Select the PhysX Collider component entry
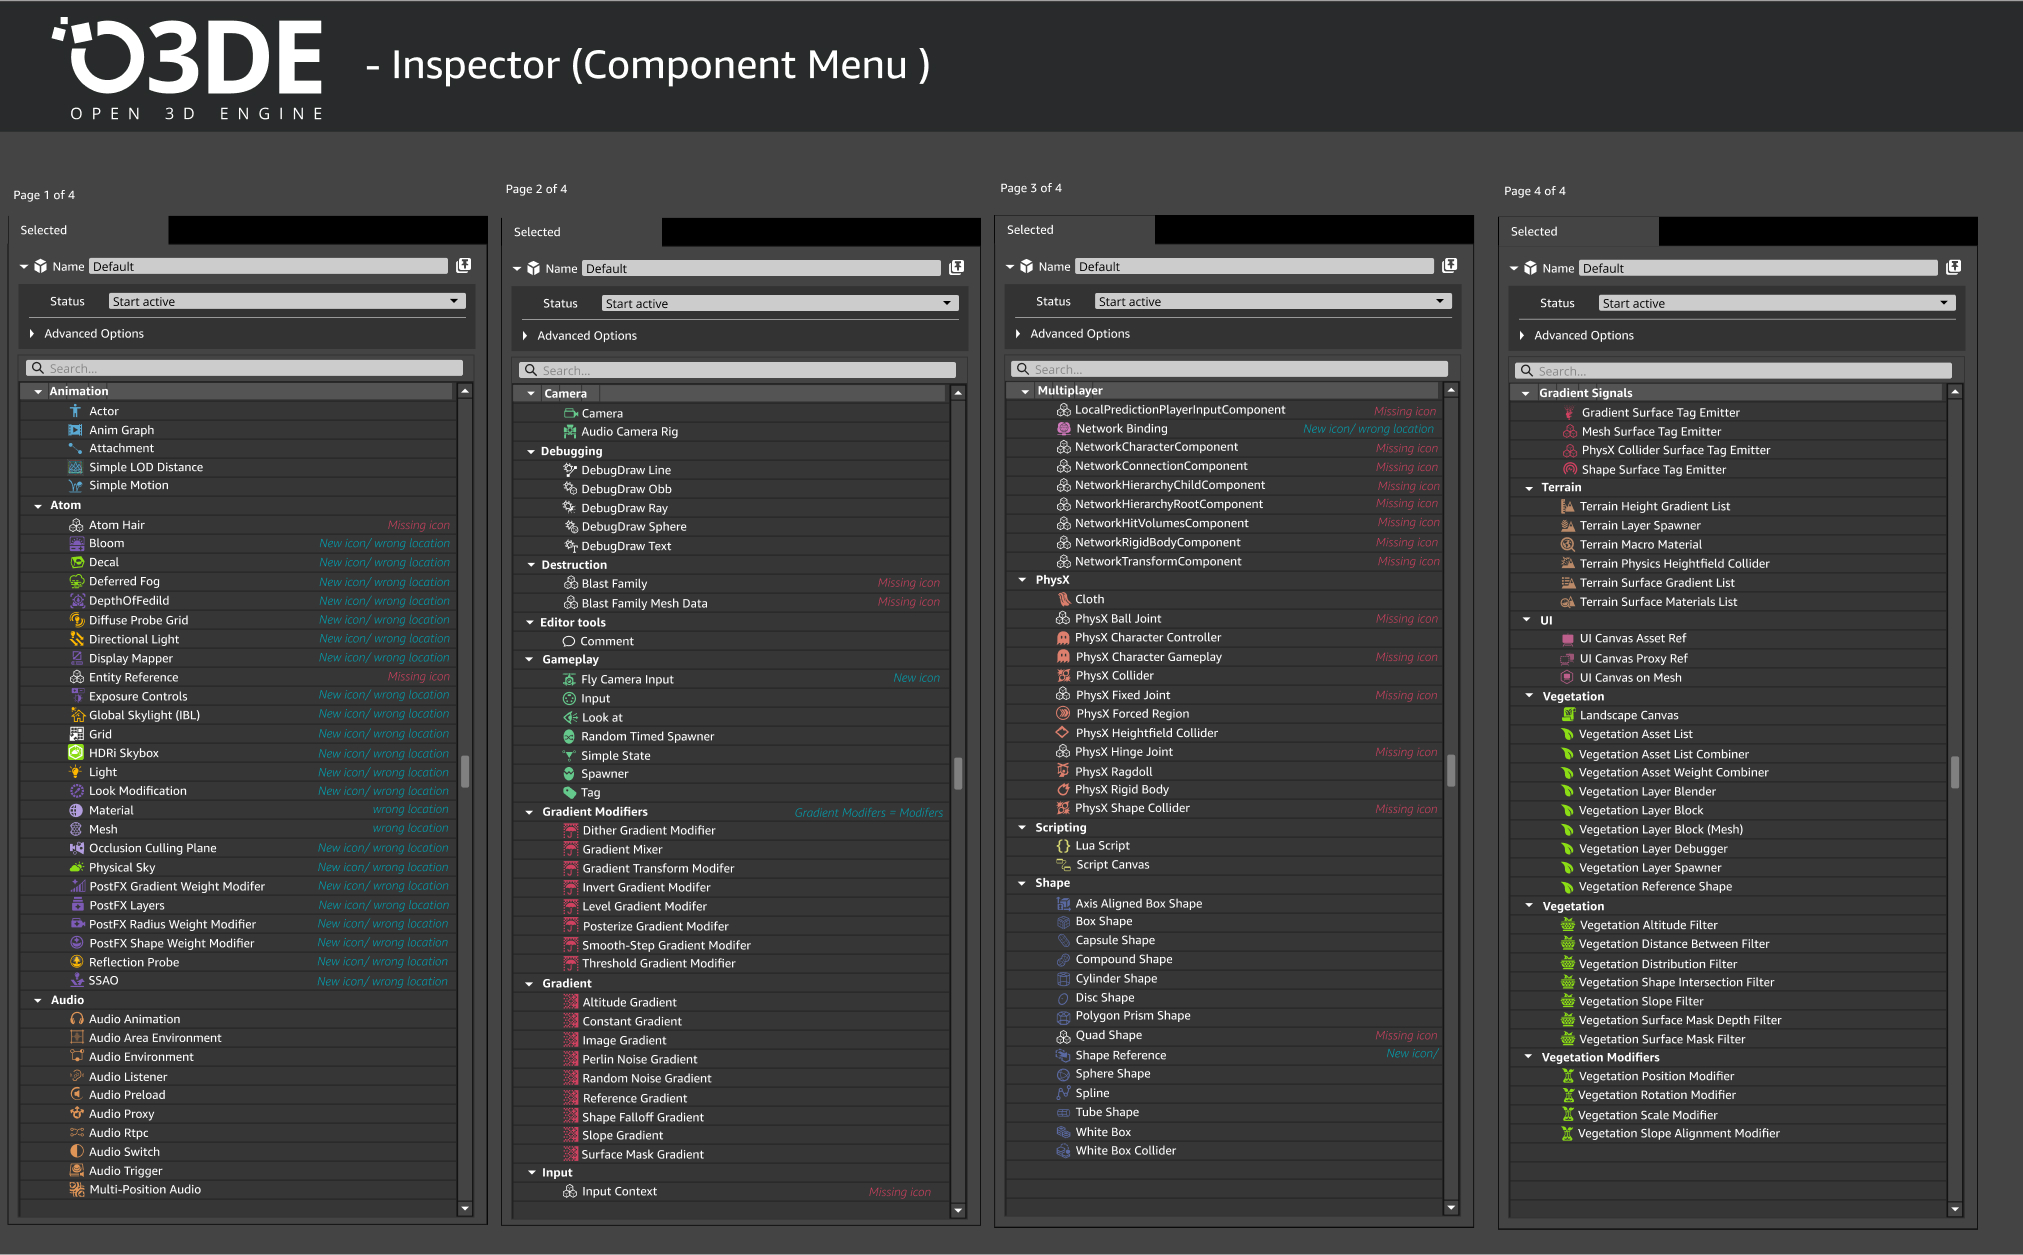 pyautogui.click(x=1114, y=676)
